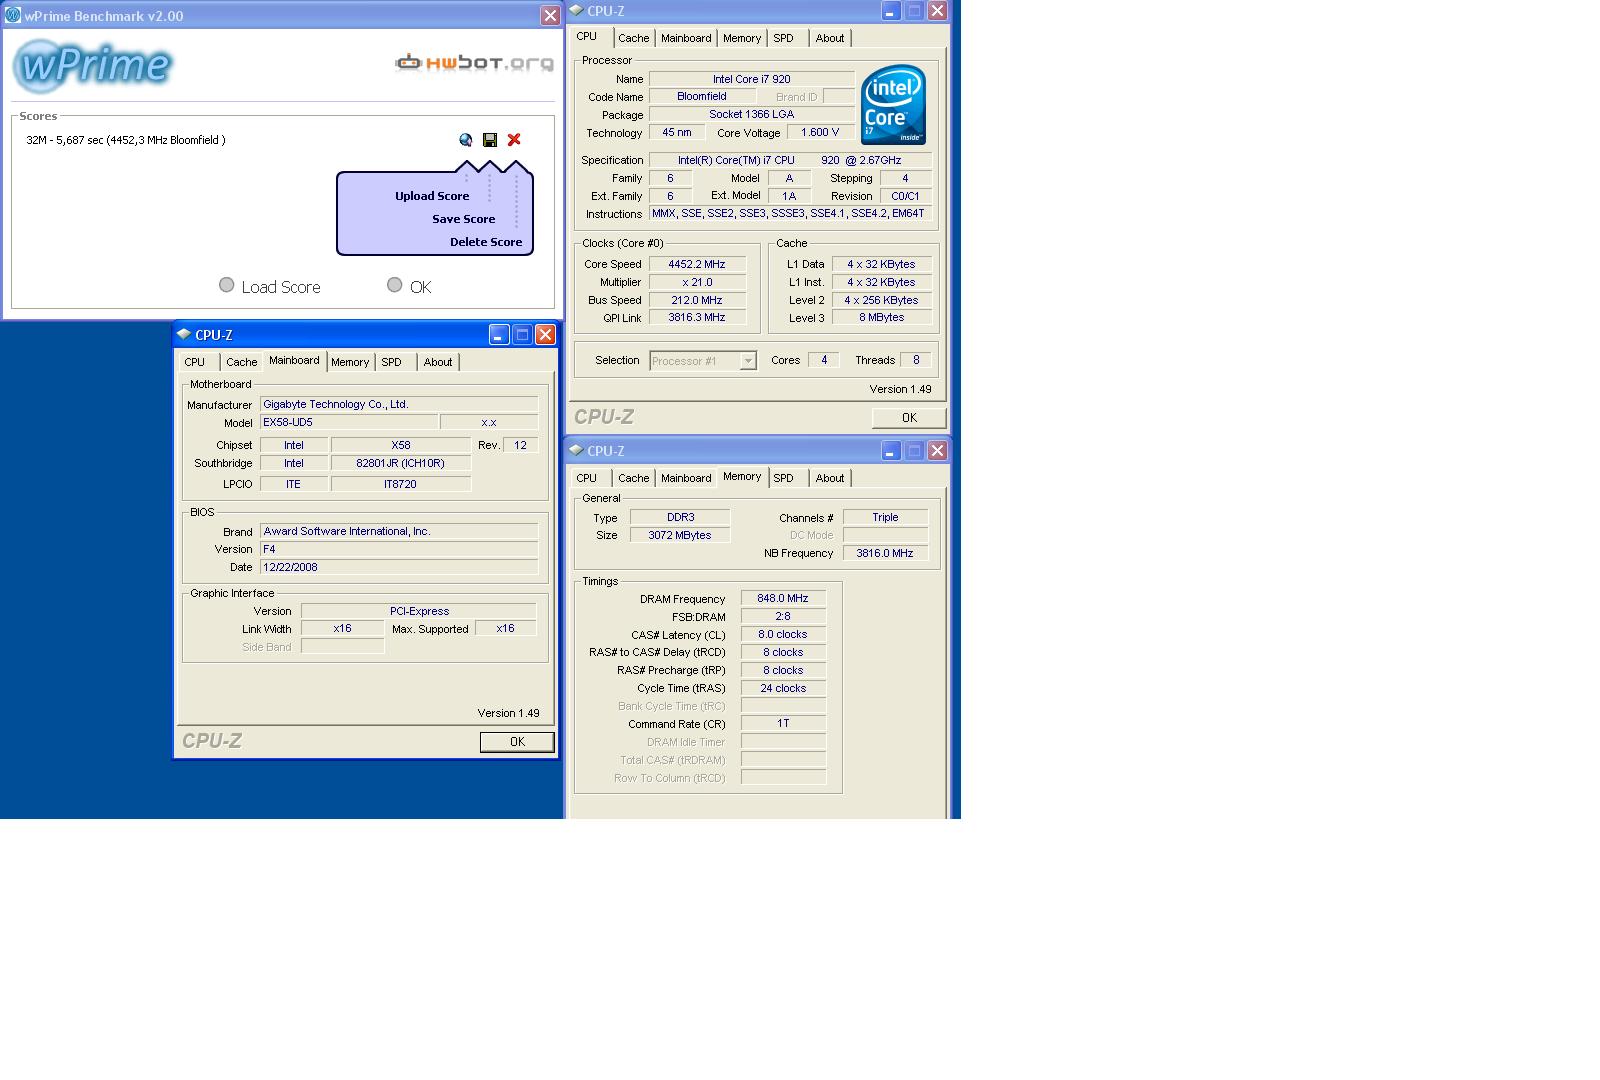Click the Intel Core i7 logo badge

pos(893,105)
